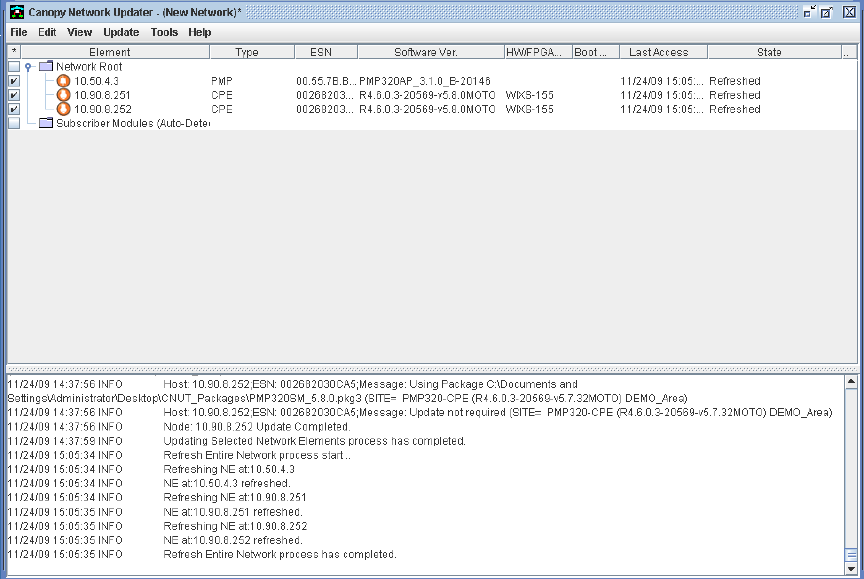Uncheck the 10.90.8.251 element checkbox
The height and width of the screenshot is (579, 864).
[14, 95]
